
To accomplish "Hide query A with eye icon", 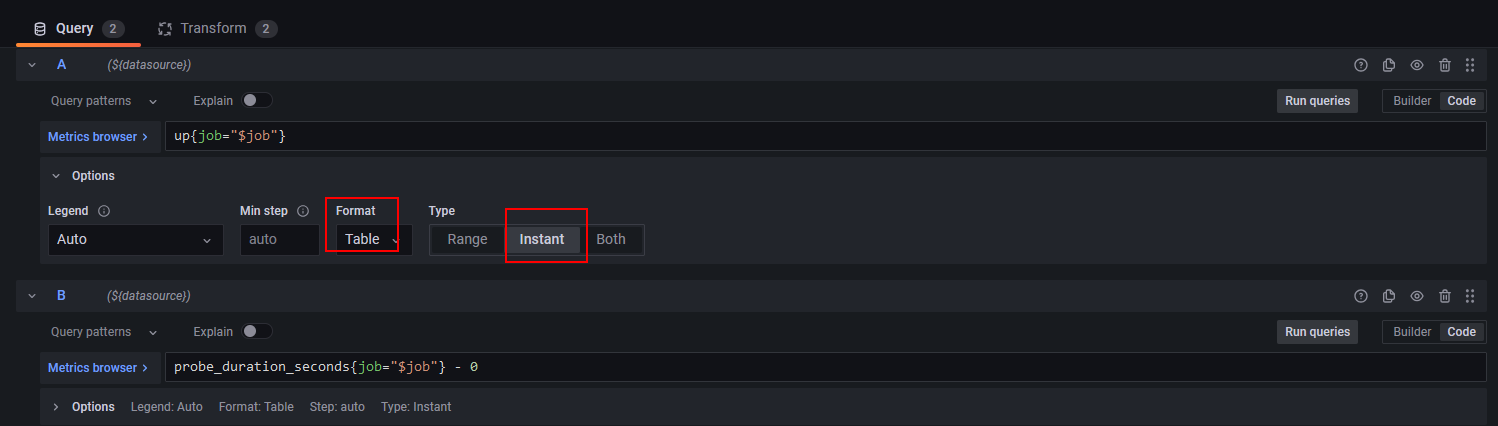I will [x=1417, y=65].
